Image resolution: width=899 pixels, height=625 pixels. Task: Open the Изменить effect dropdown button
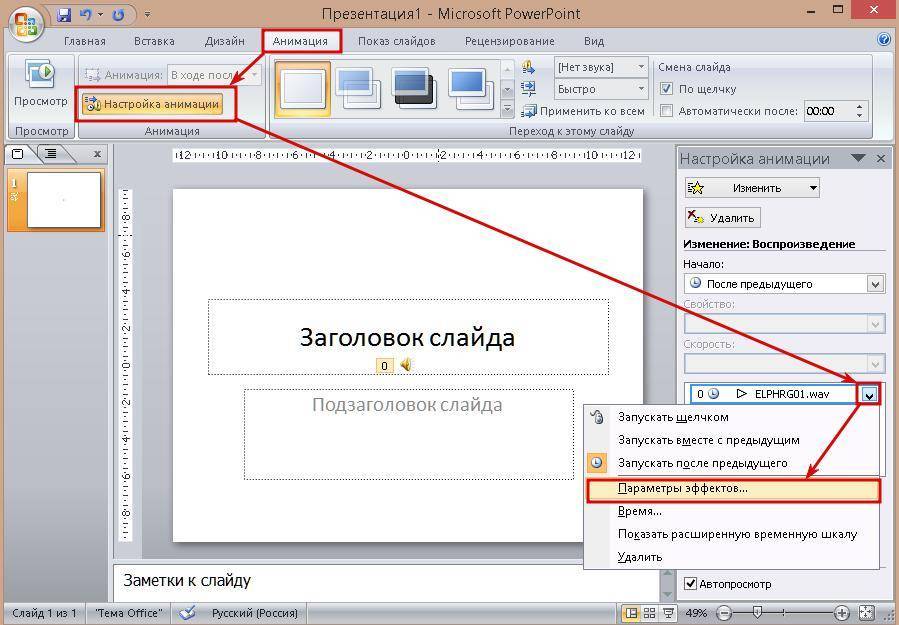(752, 188)
